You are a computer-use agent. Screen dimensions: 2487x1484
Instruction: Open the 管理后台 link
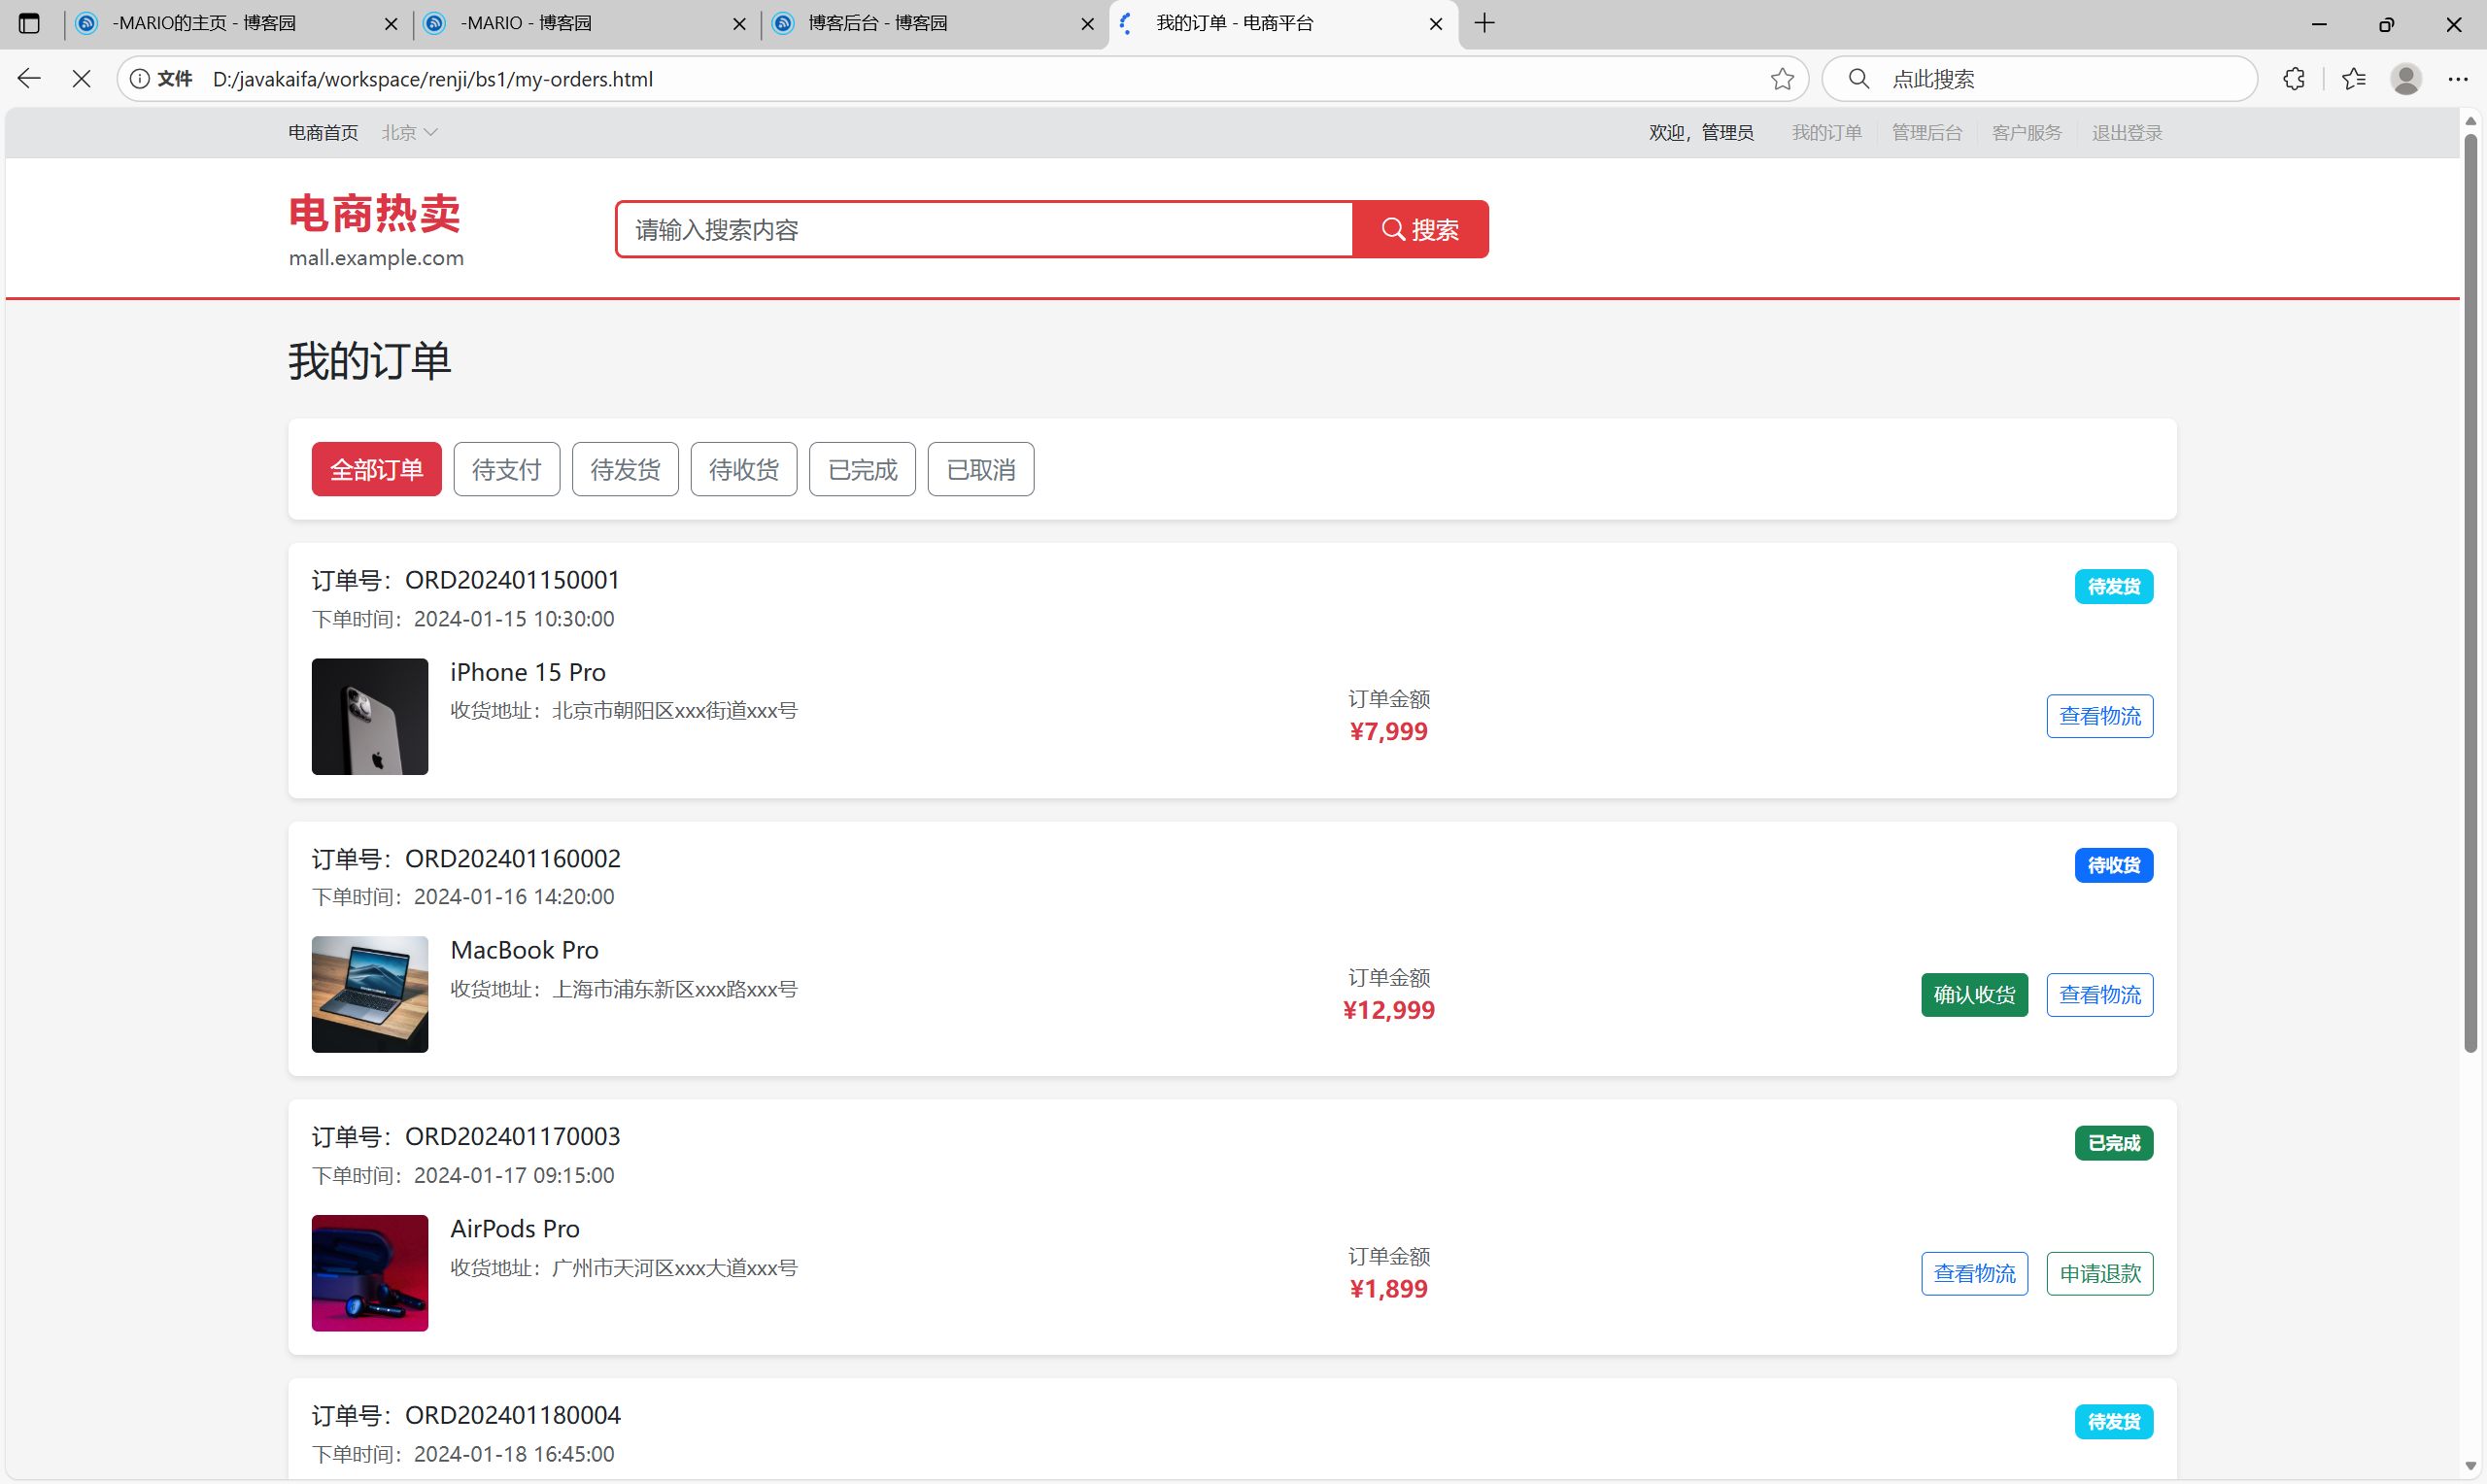click(x=1926, y=133)
